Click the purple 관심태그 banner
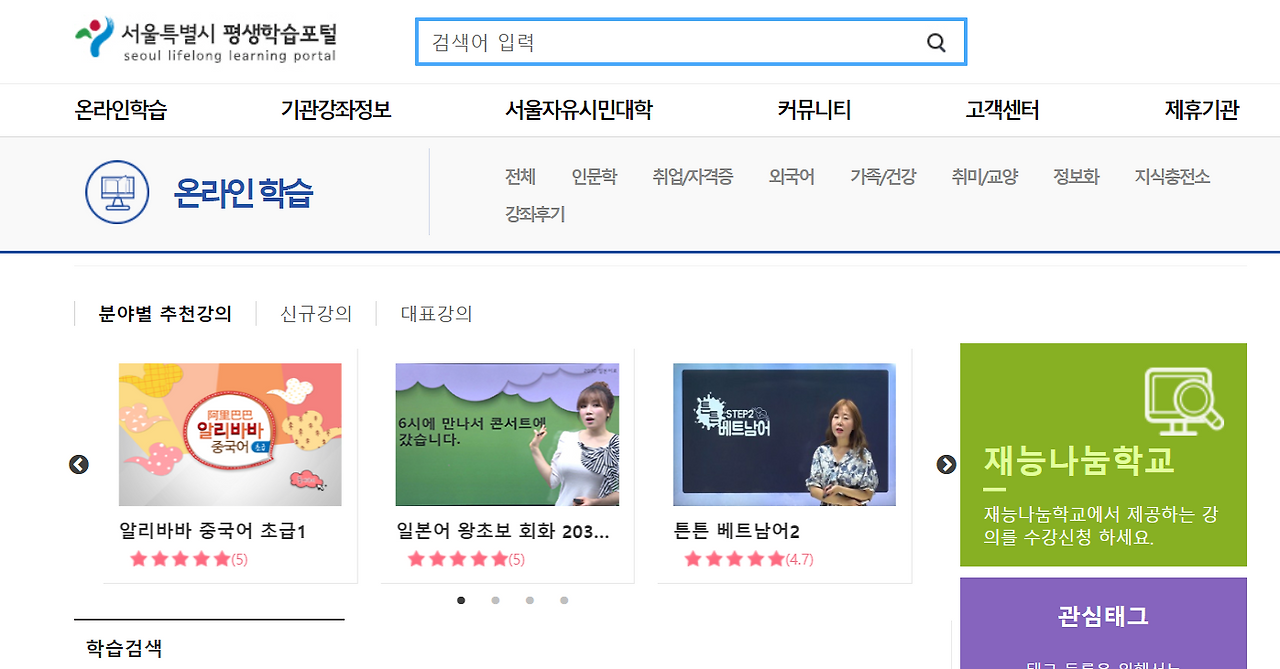 [1103, 623]
